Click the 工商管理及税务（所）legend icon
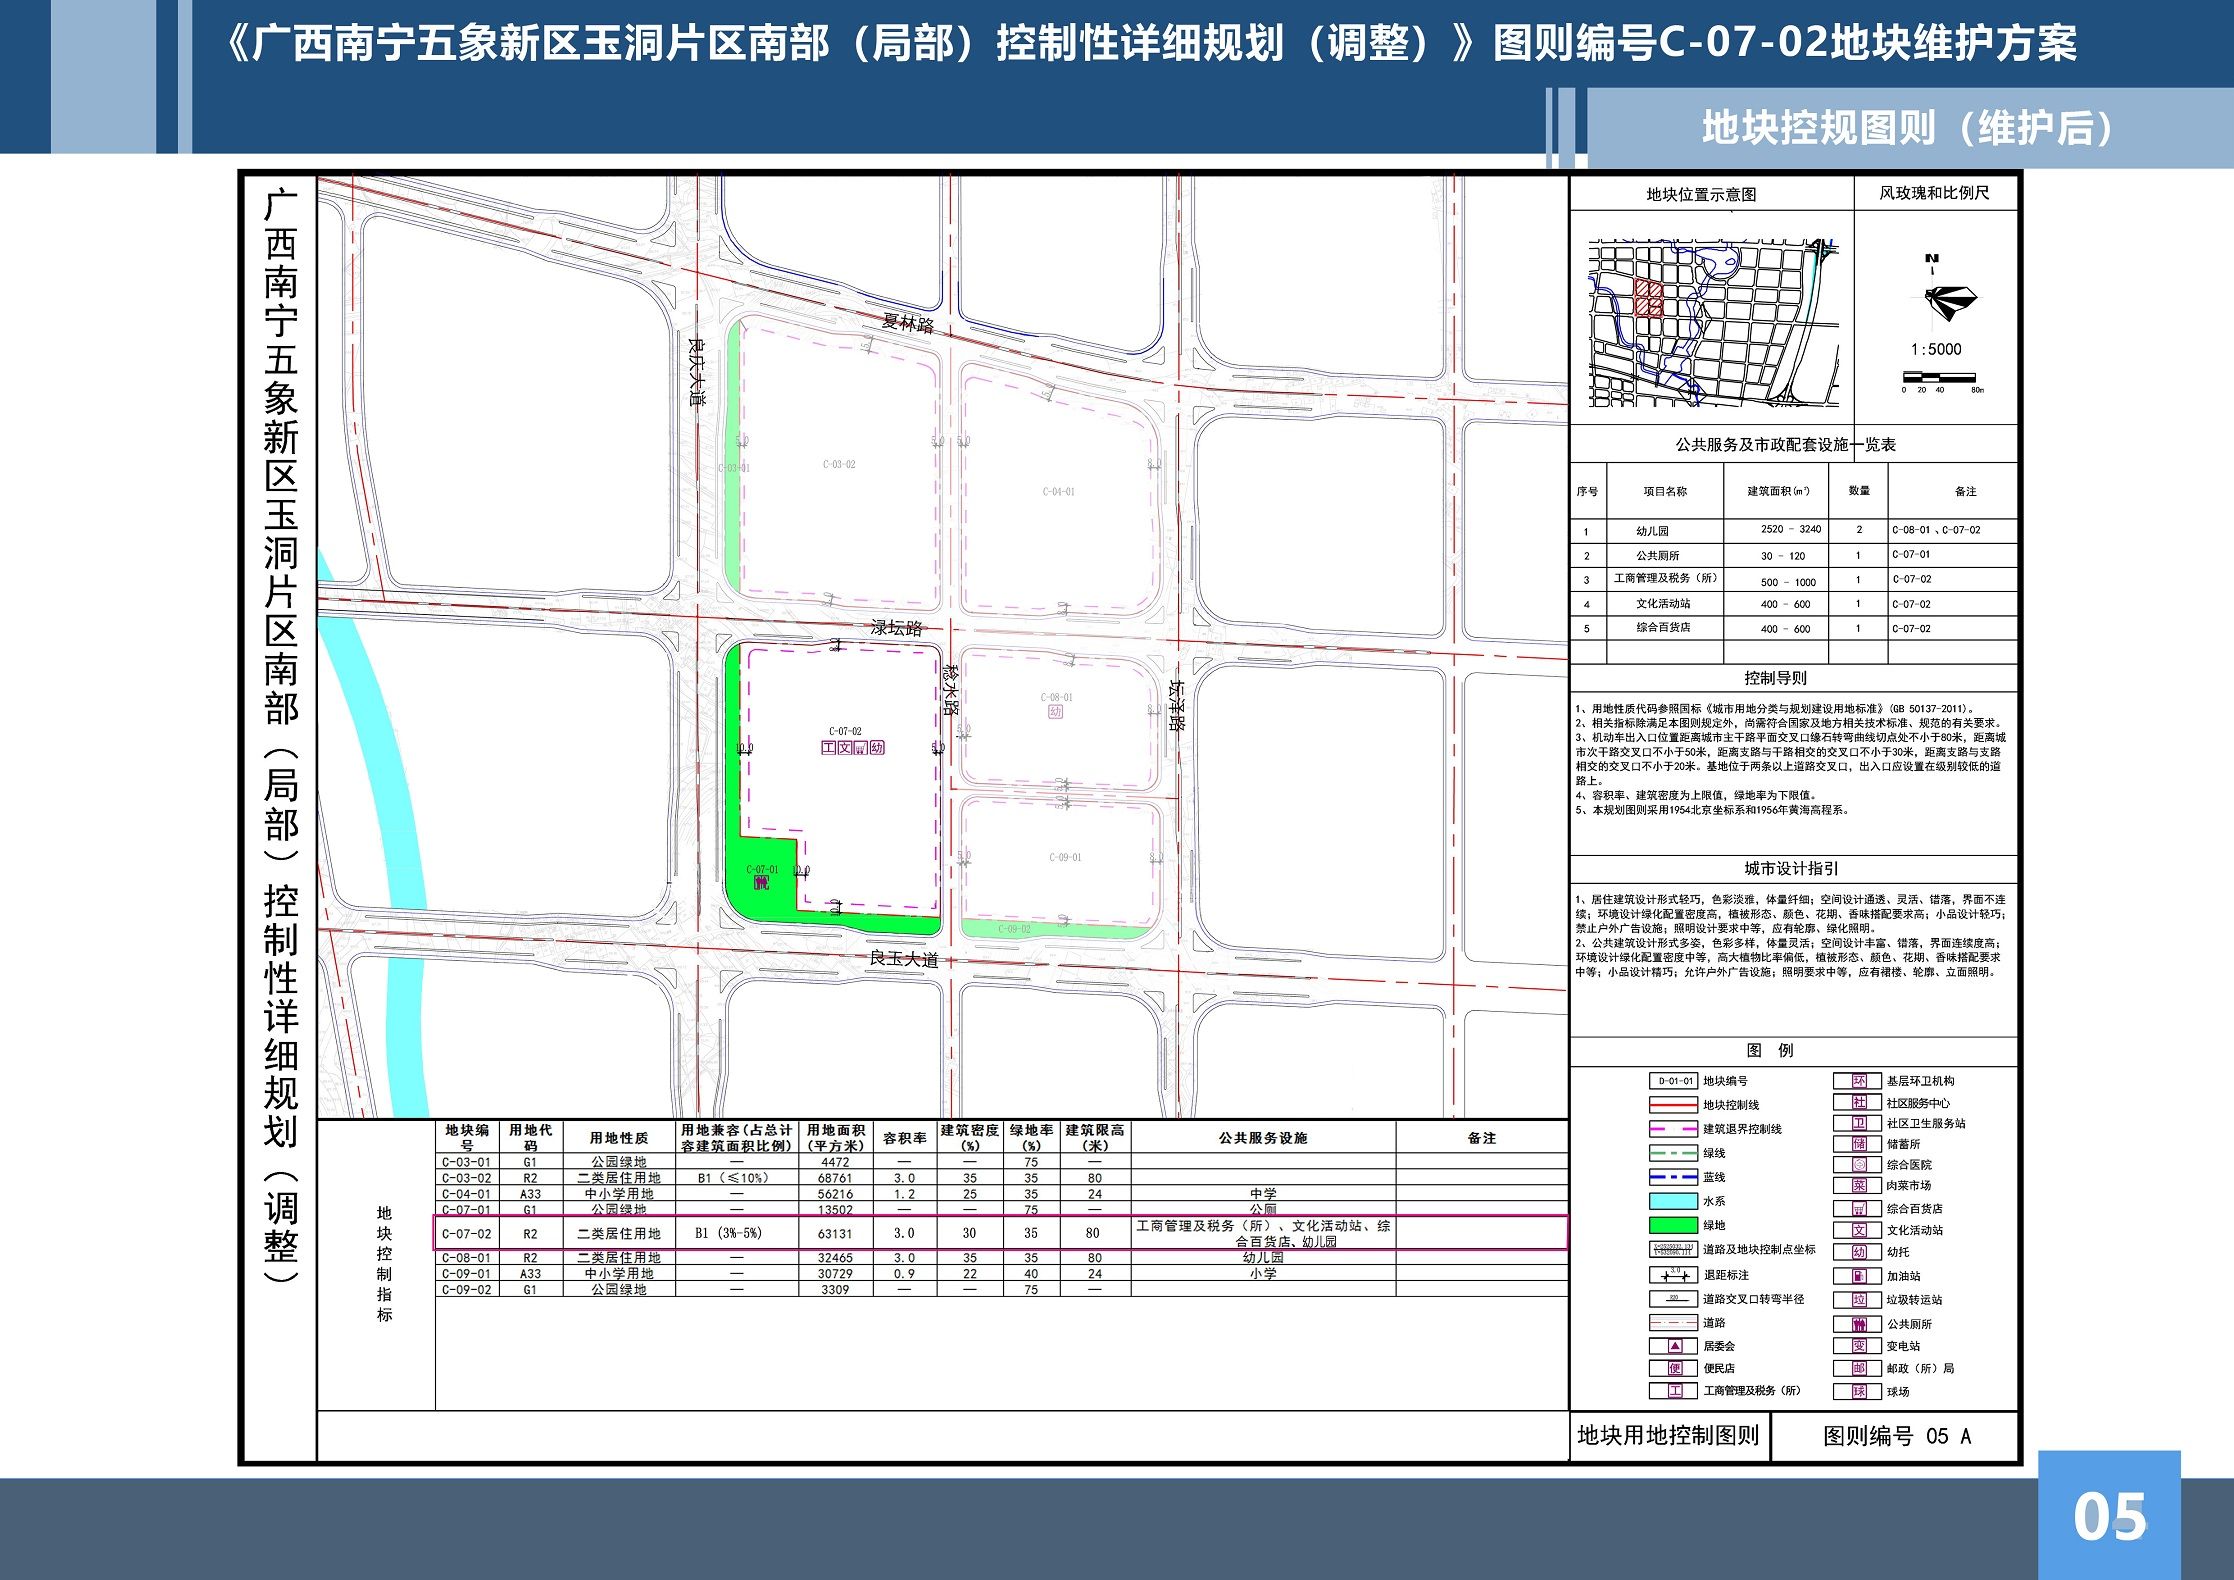The image size is (2234, 1580). pyautogui.click(x=1675, y=1391)
